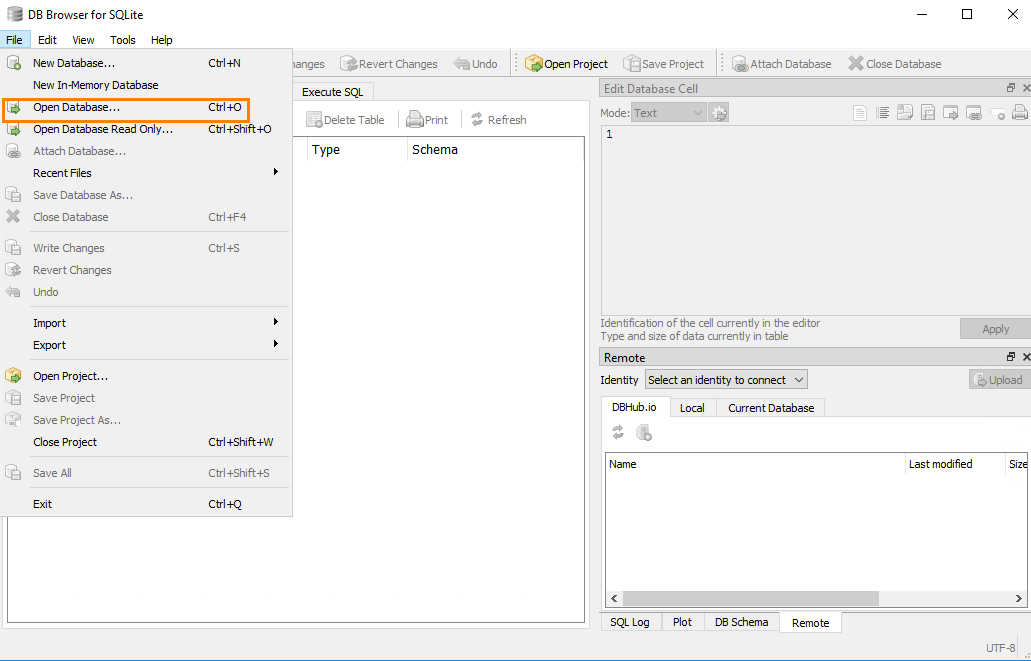Image resolution: width=1031 pixels, height=661 pixels.
Task: Float the Remote panel
Action: (x=1011, y=357)
